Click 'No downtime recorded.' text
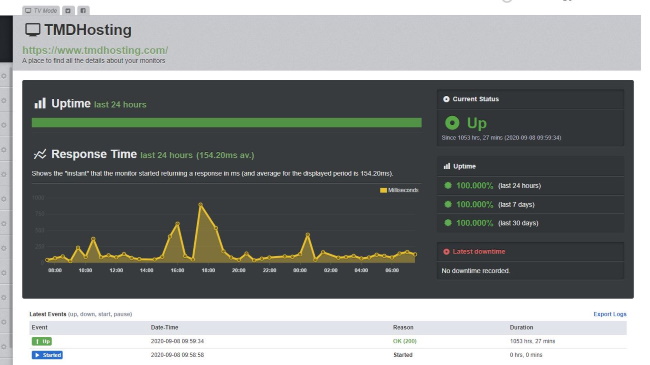Viewport: 650px width, 365px height. (475, 271)
